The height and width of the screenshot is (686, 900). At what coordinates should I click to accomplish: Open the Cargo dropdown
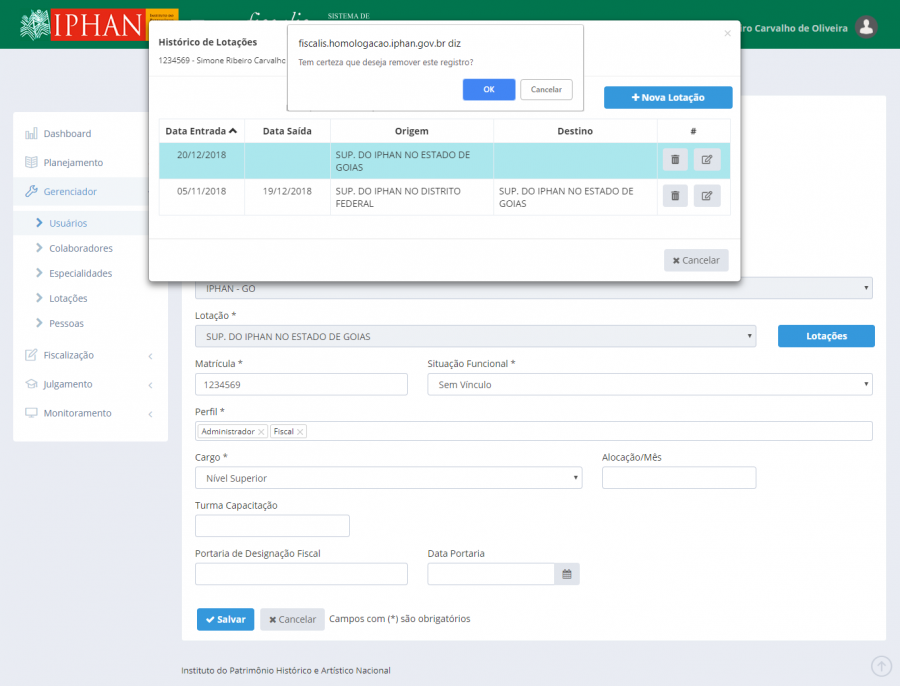[388, 478]
